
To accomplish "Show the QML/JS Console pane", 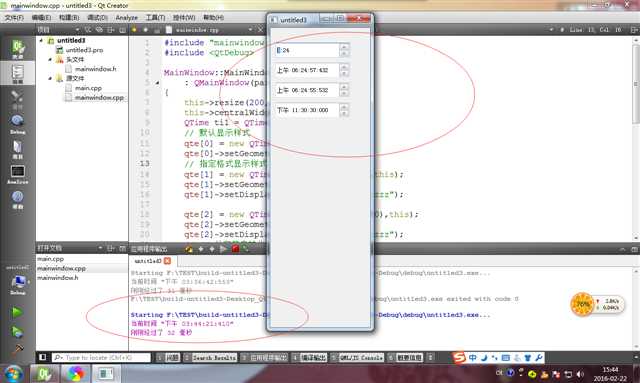I will pos(357,358).
